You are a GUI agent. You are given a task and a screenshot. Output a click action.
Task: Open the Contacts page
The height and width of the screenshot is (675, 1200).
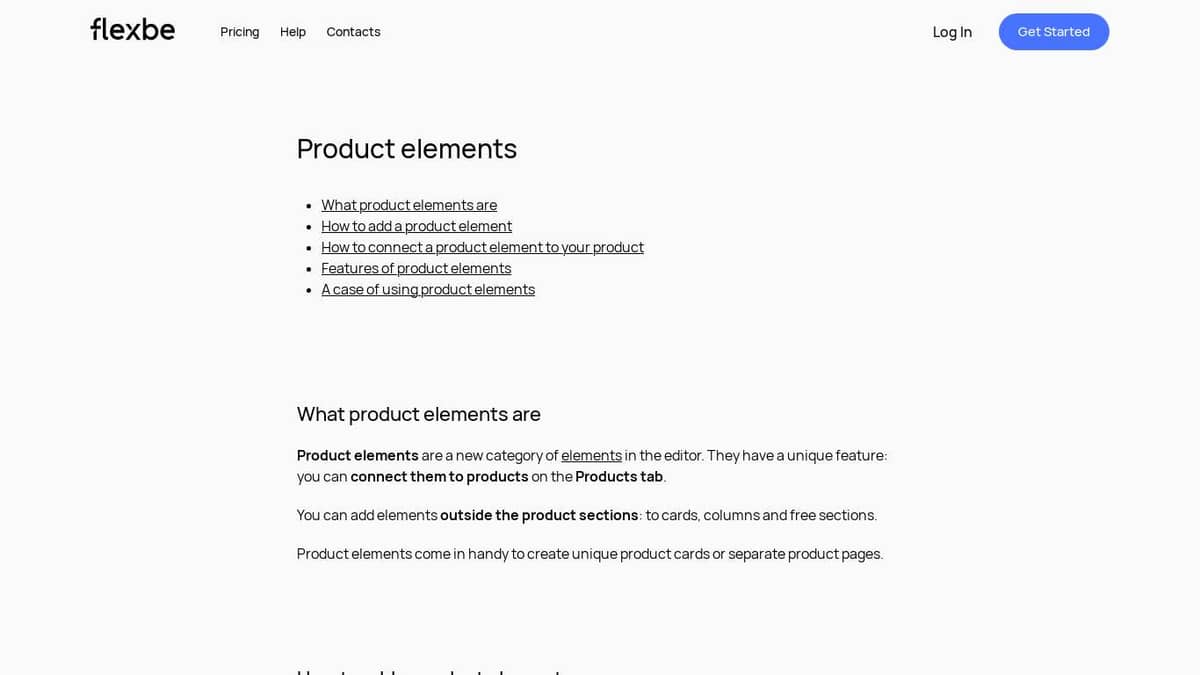click(x=353, y=32)
